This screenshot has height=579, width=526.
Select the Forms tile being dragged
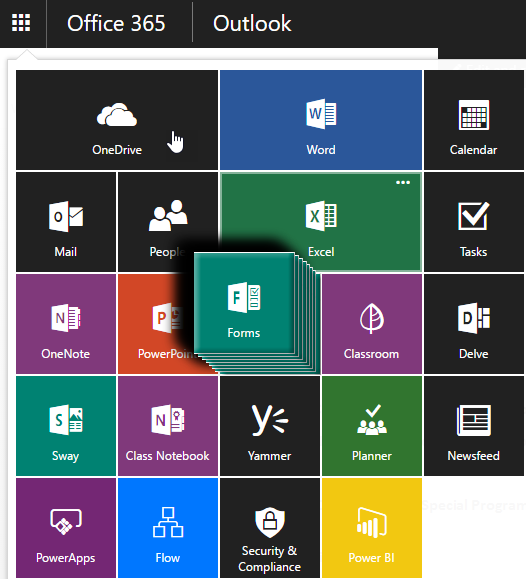coord(244,303)
